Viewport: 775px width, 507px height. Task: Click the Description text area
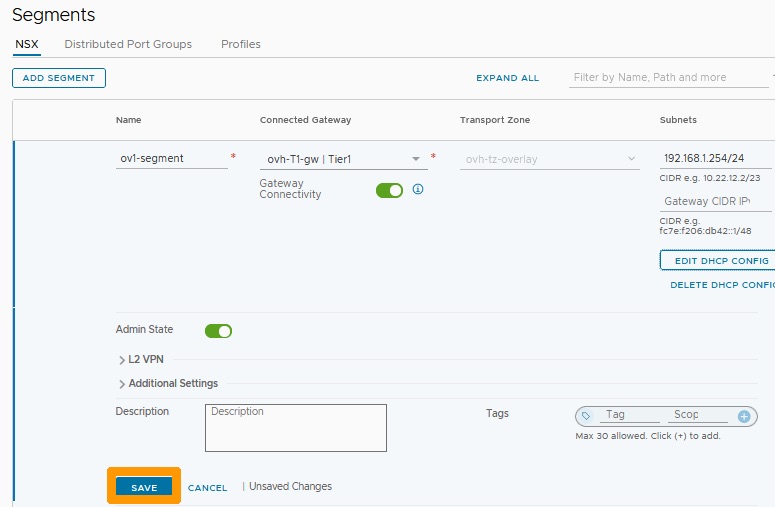coord(296,428)
